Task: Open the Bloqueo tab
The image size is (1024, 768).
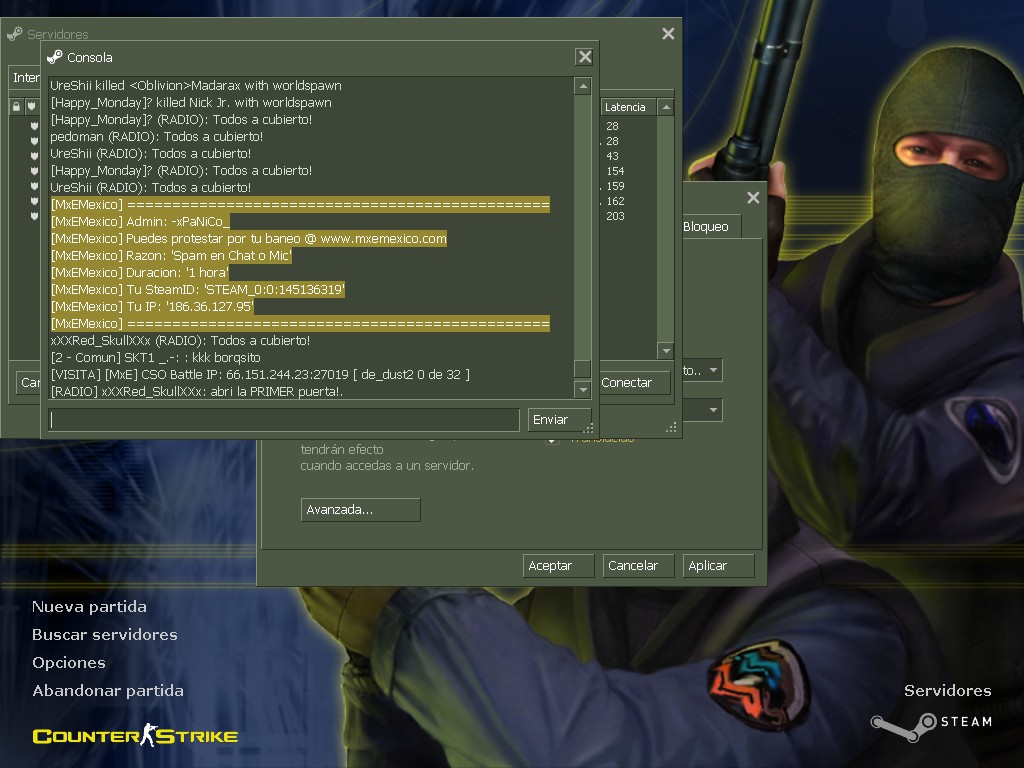Action: [x=711, y=227]
